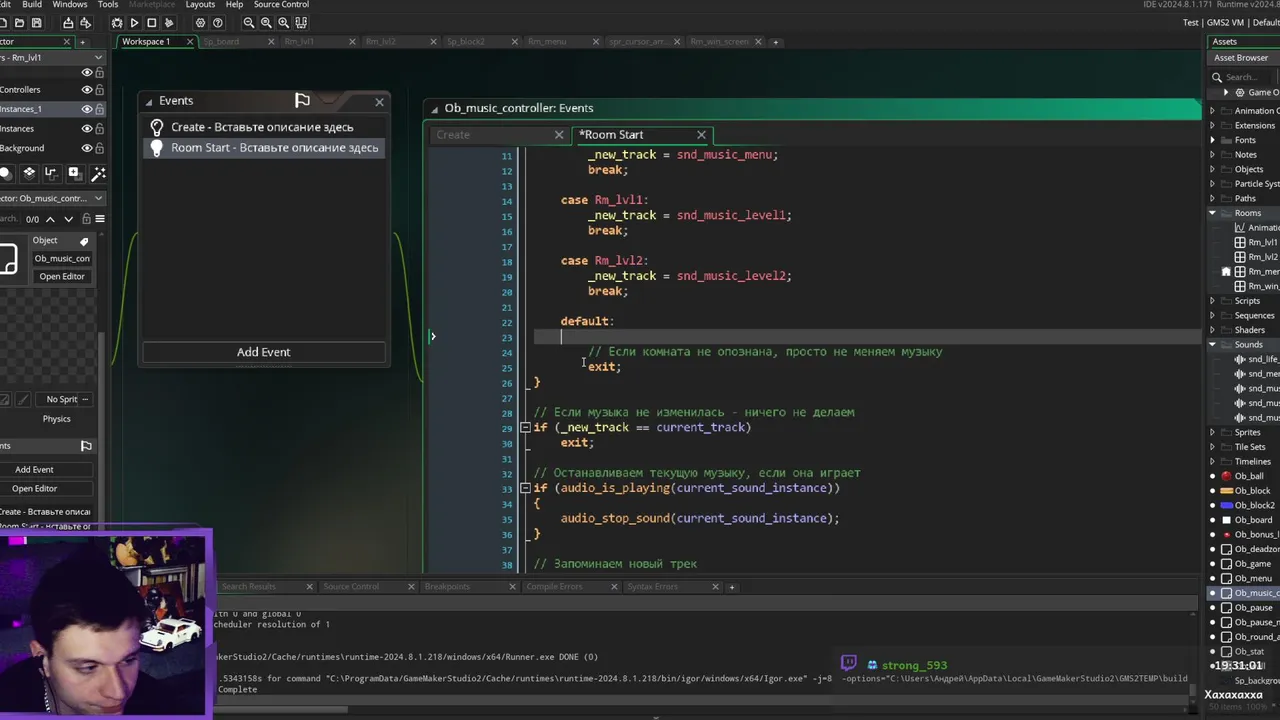Collapse code fold at line 33
This screenshot has height=720, width=1280.
click(525, 488)
